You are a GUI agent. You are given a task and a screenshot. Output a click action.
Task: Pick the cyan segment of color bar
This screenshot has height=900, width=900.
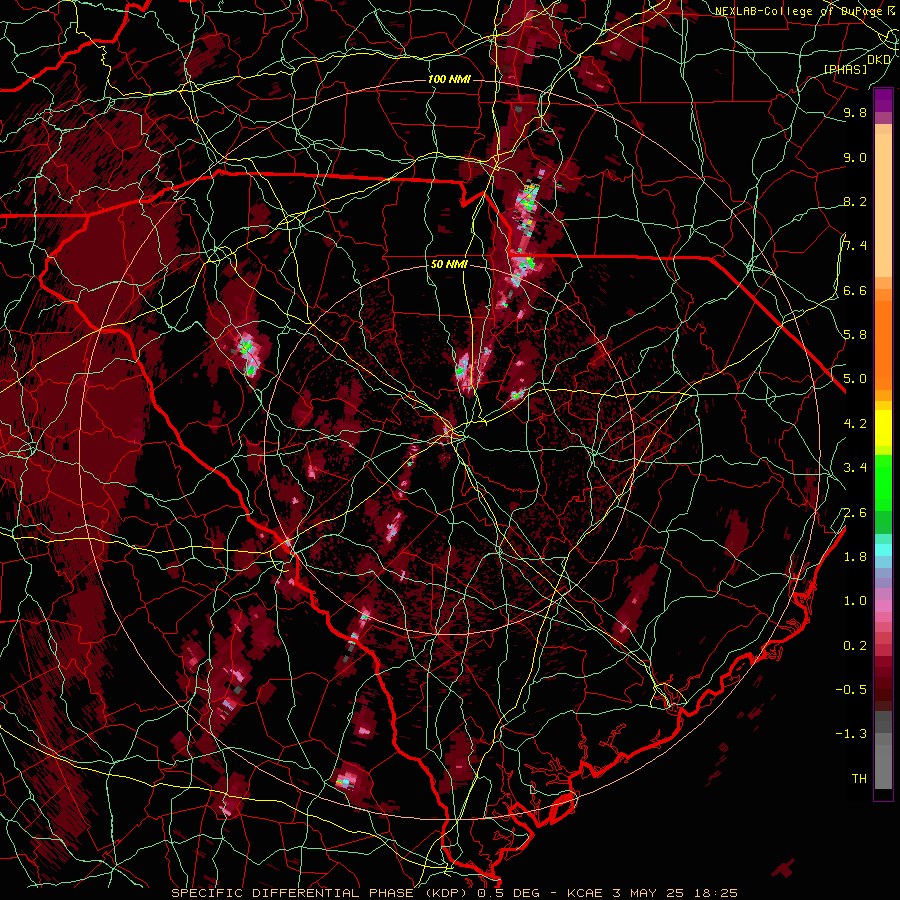coord(883,550)
